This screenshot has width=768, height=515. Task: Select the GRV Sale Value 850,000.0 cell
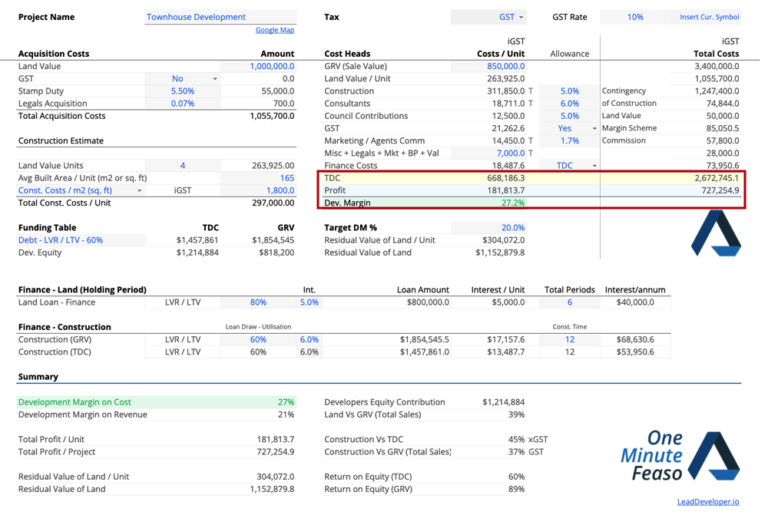click(489, 66)
